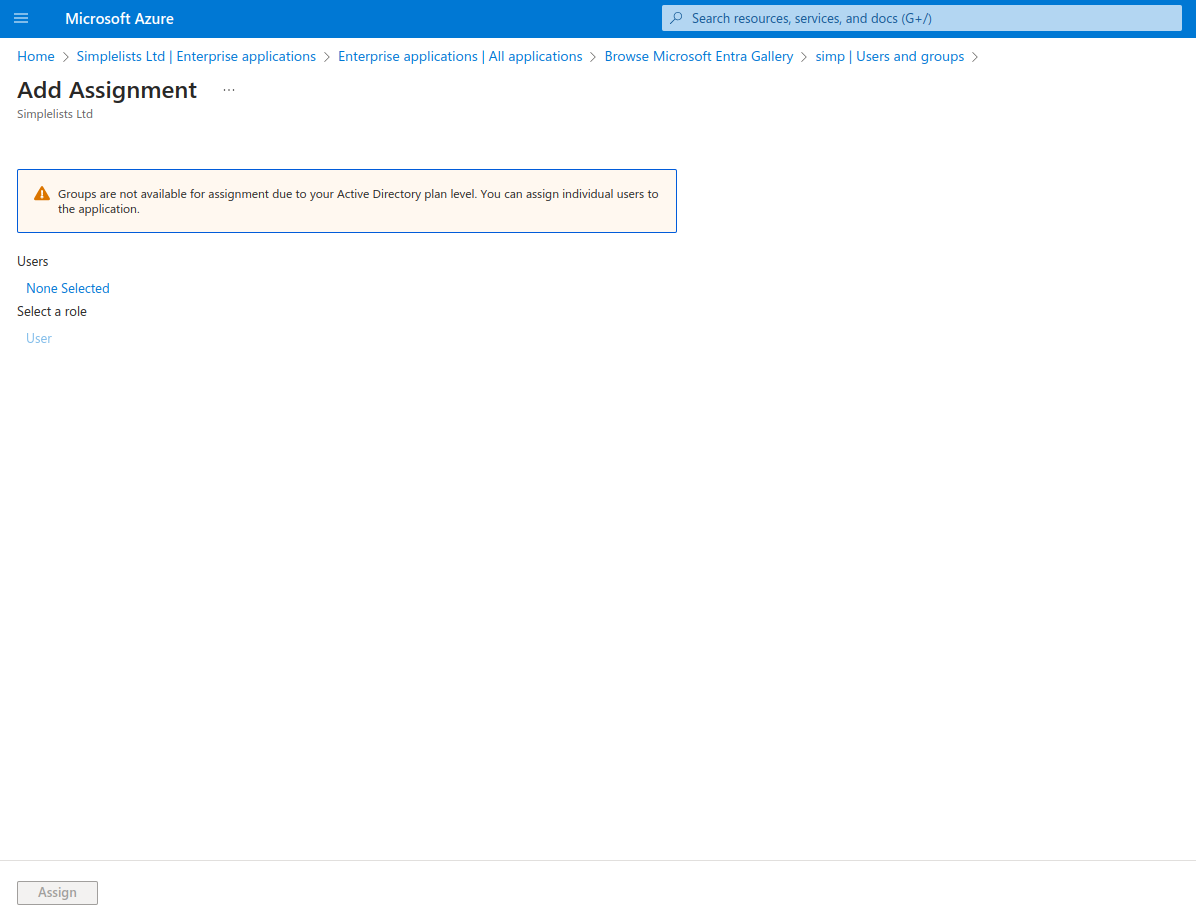Click the Add Assignment page title
This screenshot has height=921, width=1196.
(107, 90)
